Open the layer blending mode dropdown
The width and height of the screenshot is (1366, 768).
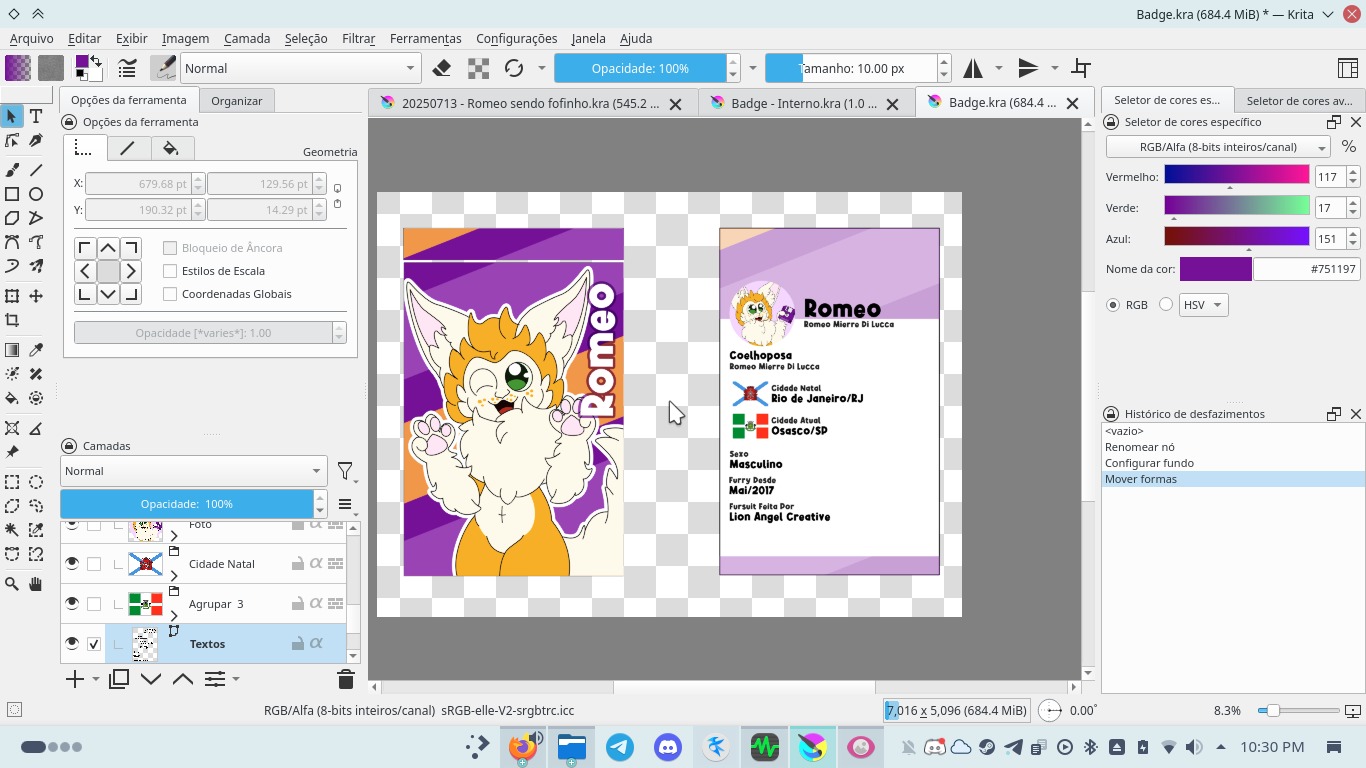(194, 471)
